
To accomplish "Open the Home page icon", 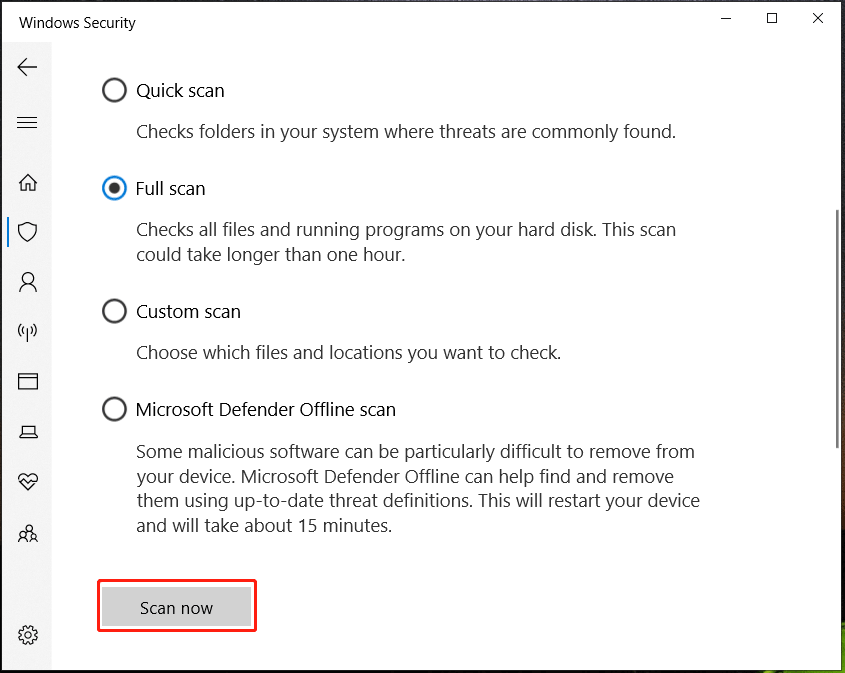I will tap(28, 182).
